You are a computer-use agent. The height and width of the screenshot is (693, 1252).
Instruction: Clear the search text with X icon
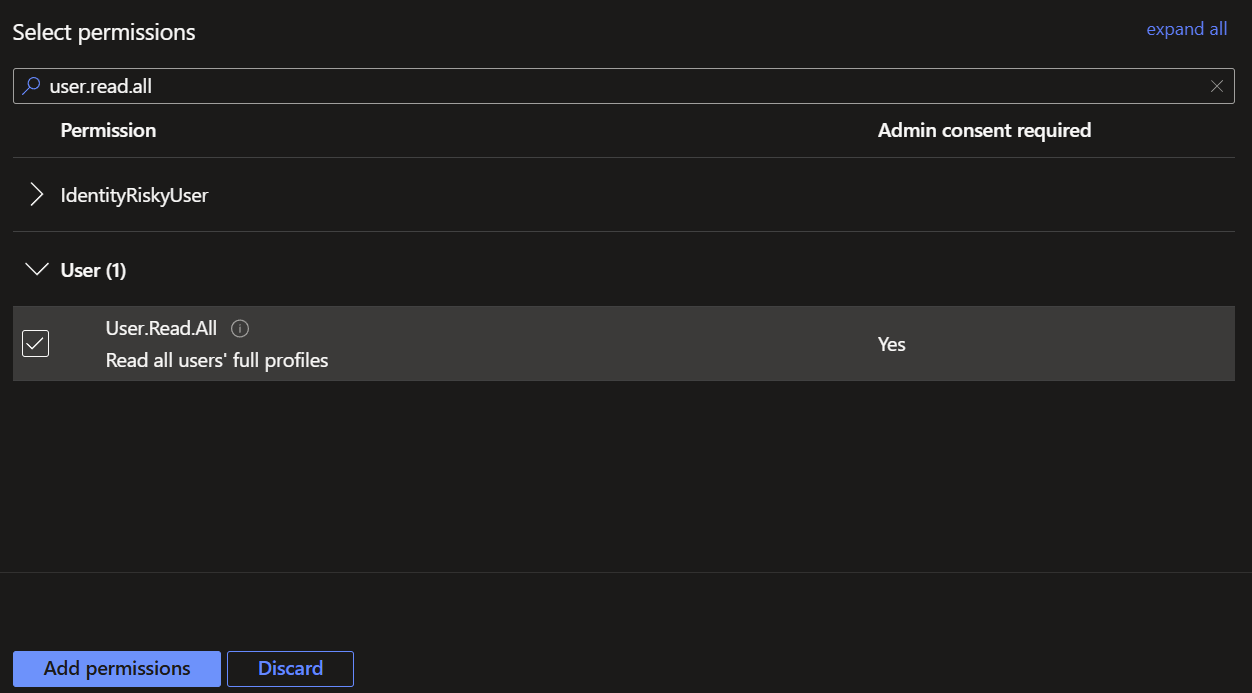(x=1217, y=86)
